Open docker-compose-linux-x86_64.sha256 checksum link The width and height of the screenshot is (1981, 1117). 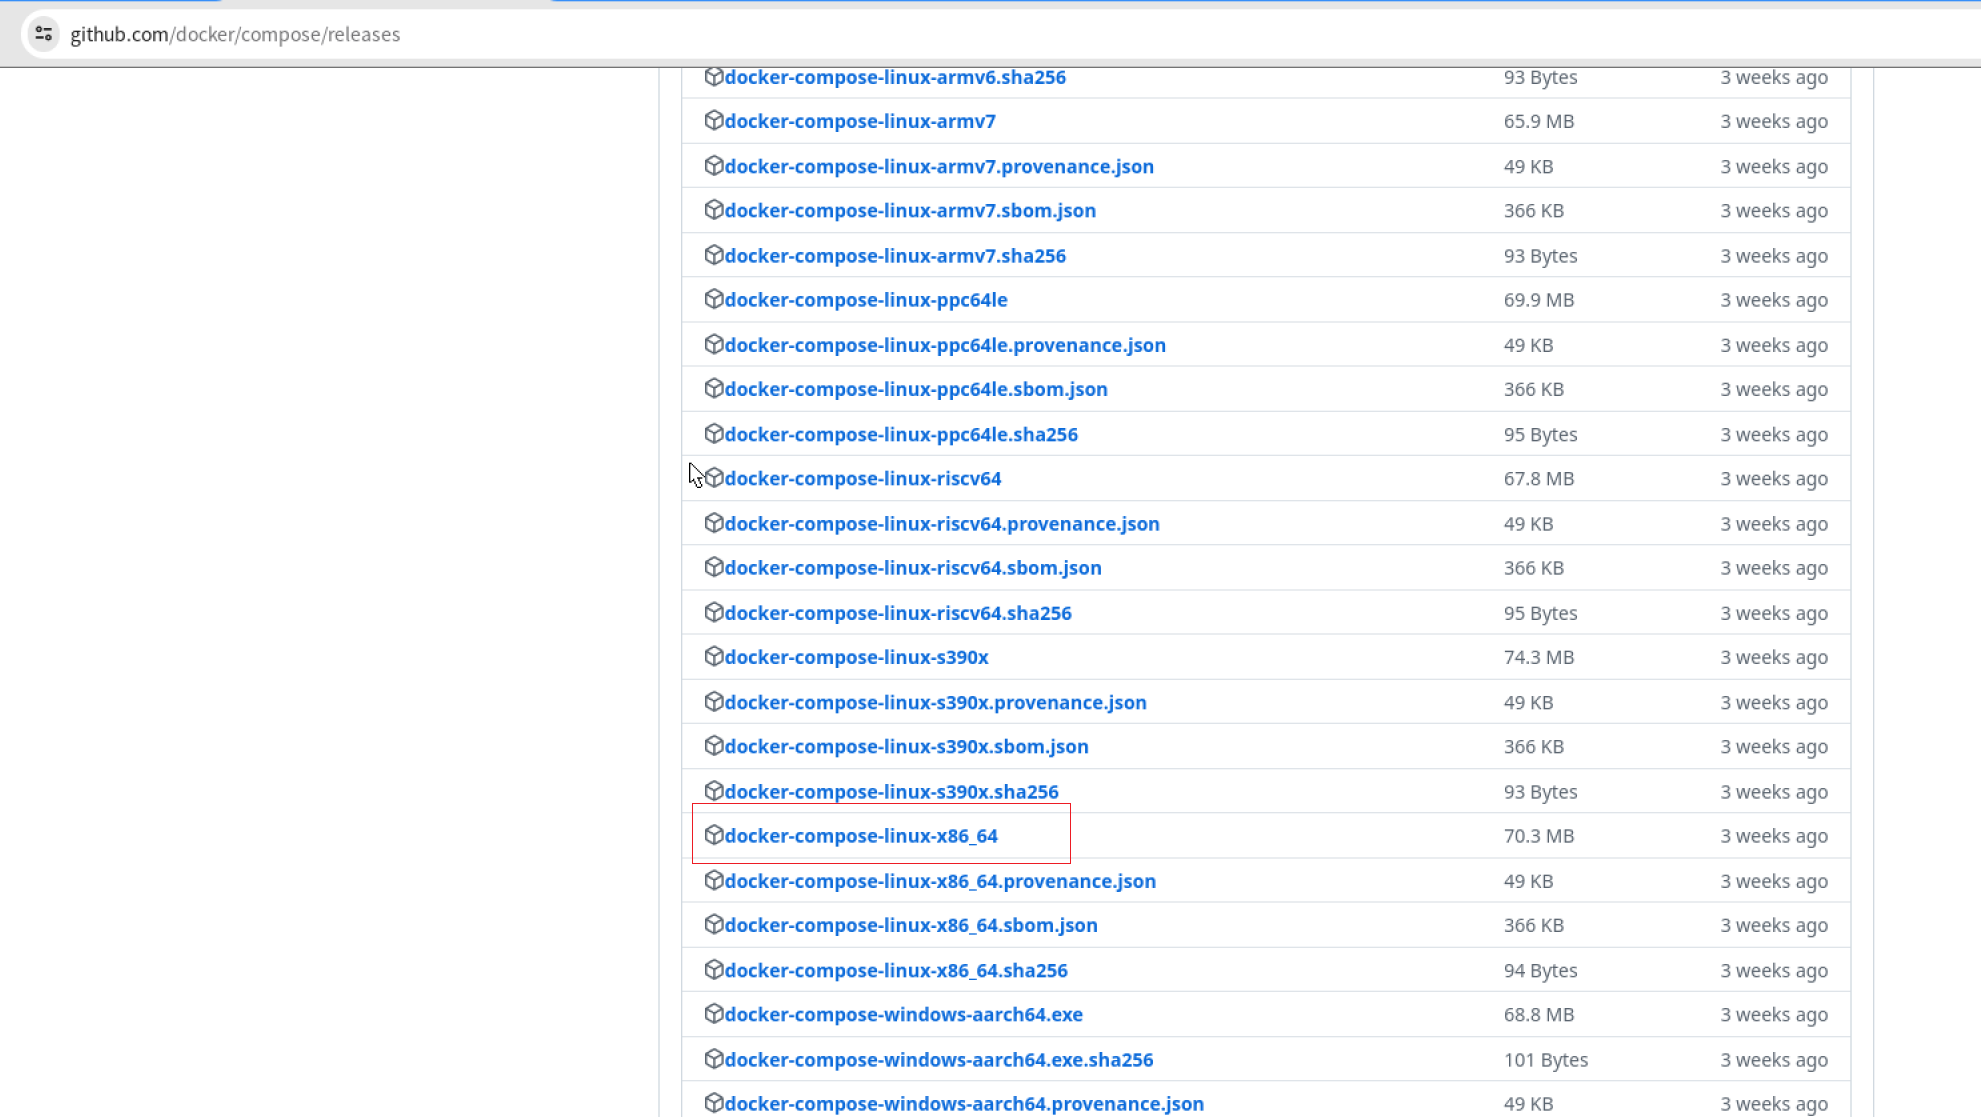tap(895, 970)
